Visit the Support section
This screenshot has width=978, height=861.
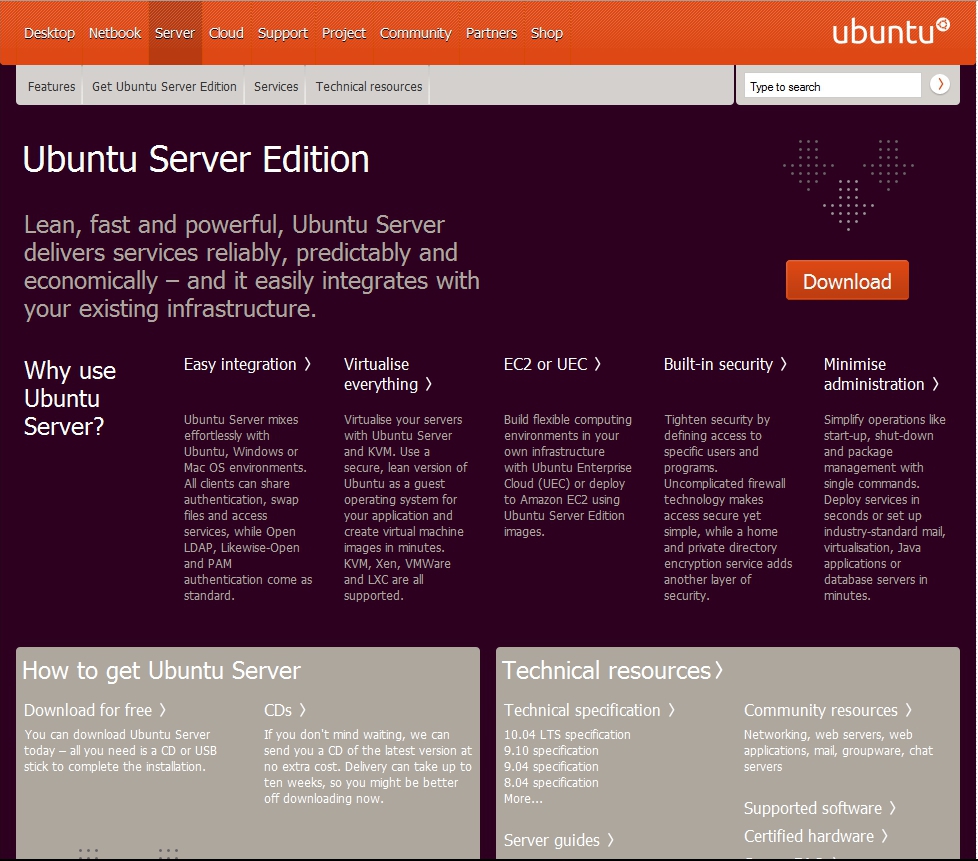click(x=283, y=33)
